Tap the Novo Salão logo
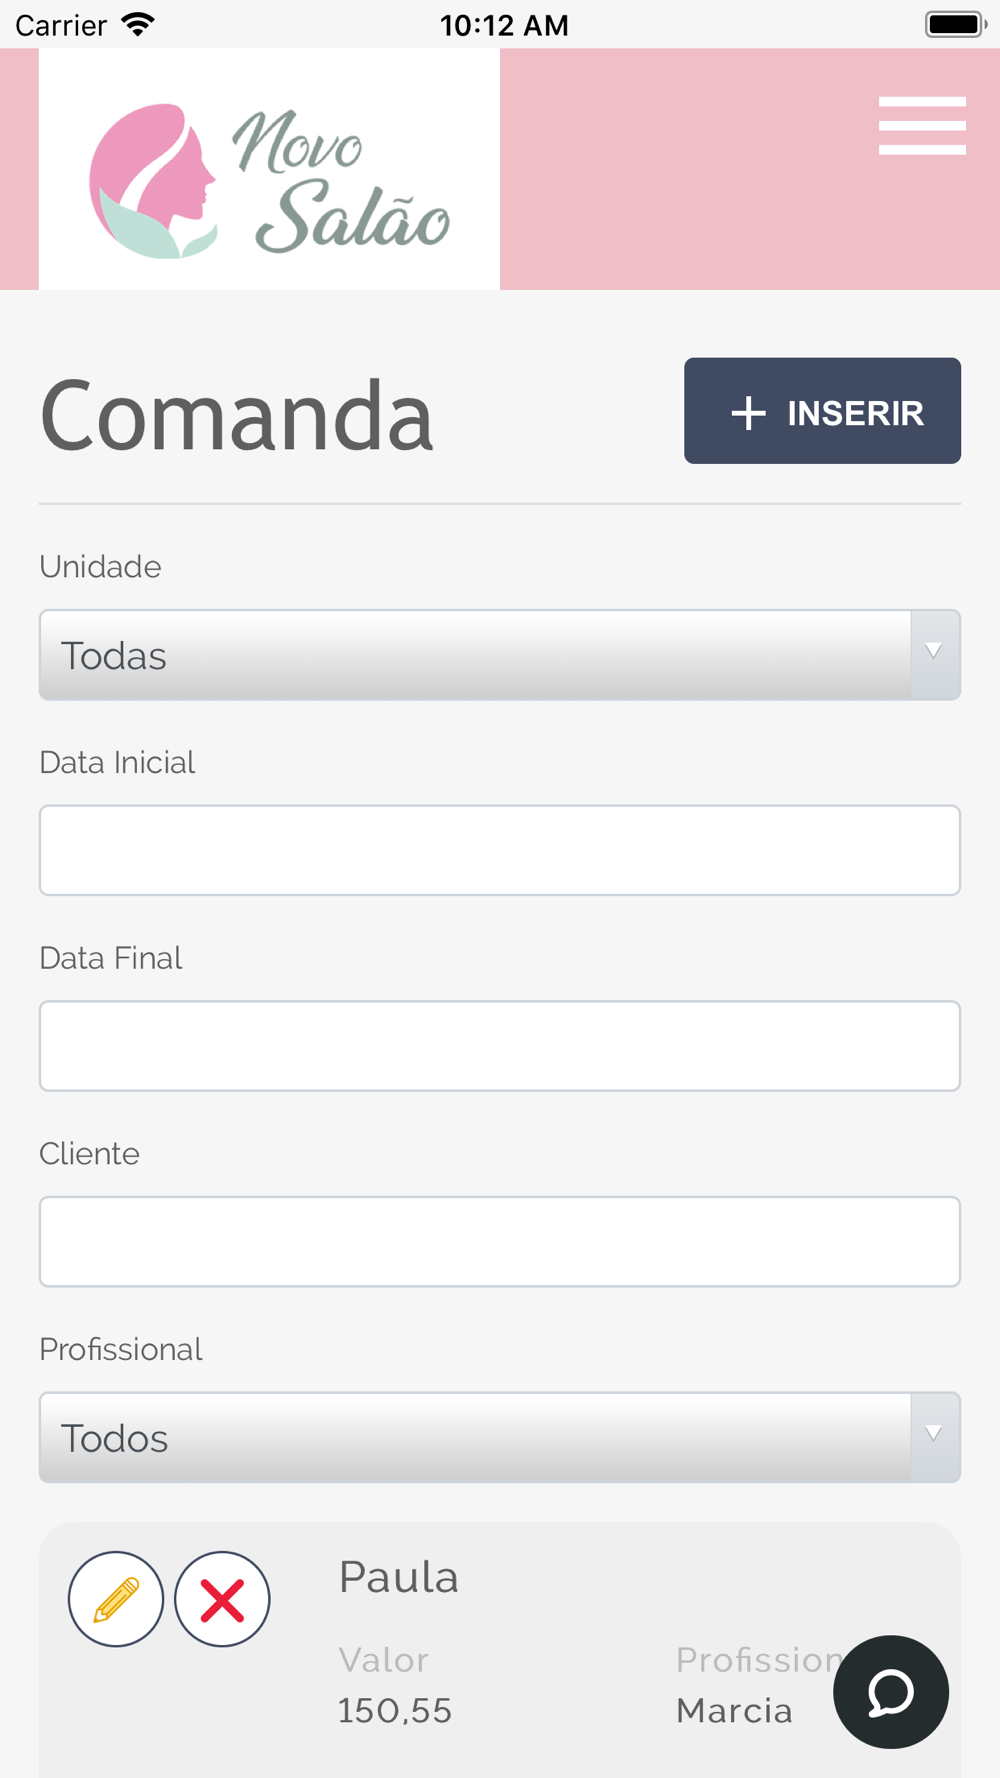This screenshot has width=1000, height=1778. pyautogui.click(x=269, y=170)
